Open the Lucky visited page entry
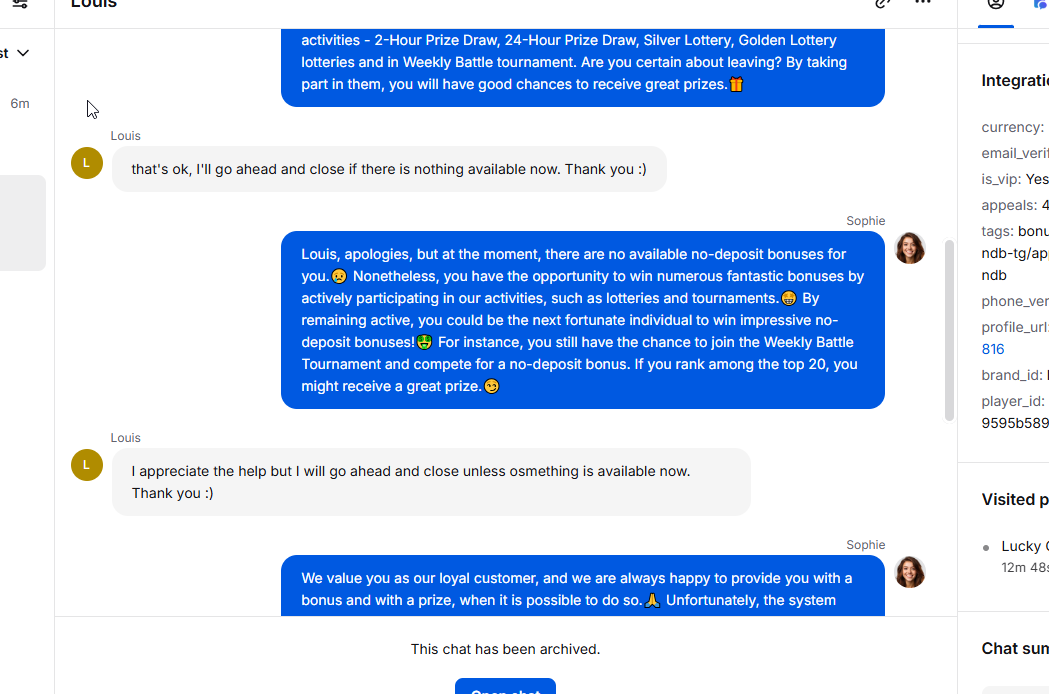This screenshot has height=694, width=1049. 1021,546
